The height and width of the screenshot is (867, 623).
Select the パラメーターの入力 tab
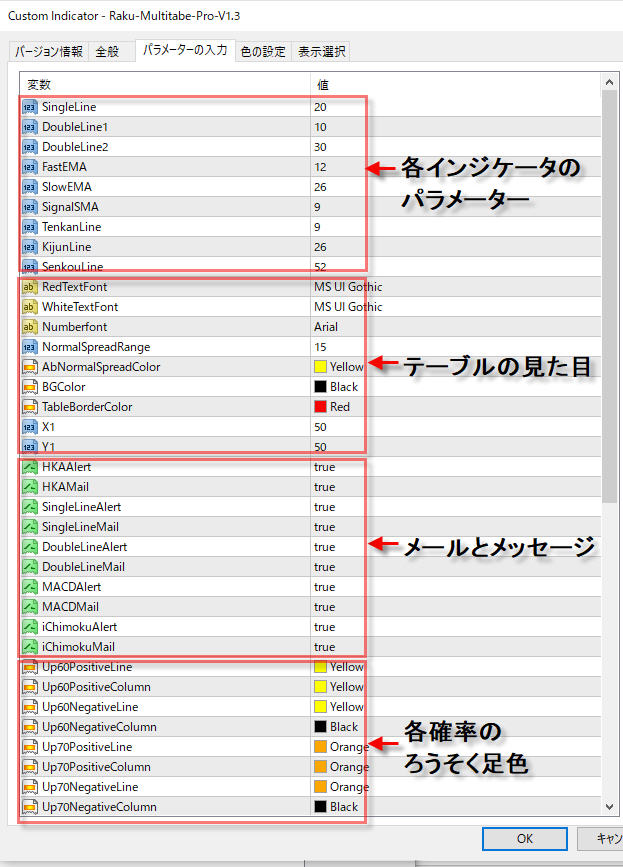(185, 50)
